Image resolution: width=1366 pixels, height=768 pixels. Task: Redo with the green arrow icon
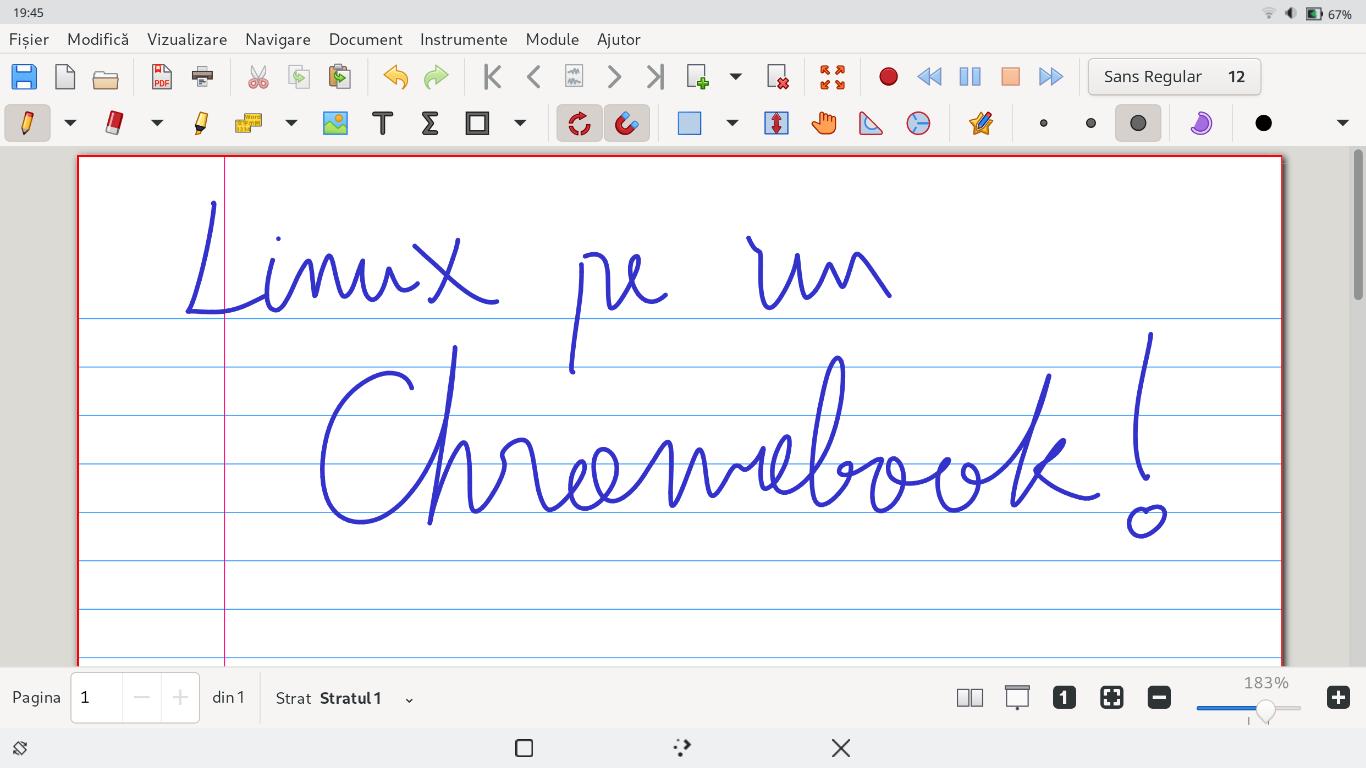[x=436, y=77]
